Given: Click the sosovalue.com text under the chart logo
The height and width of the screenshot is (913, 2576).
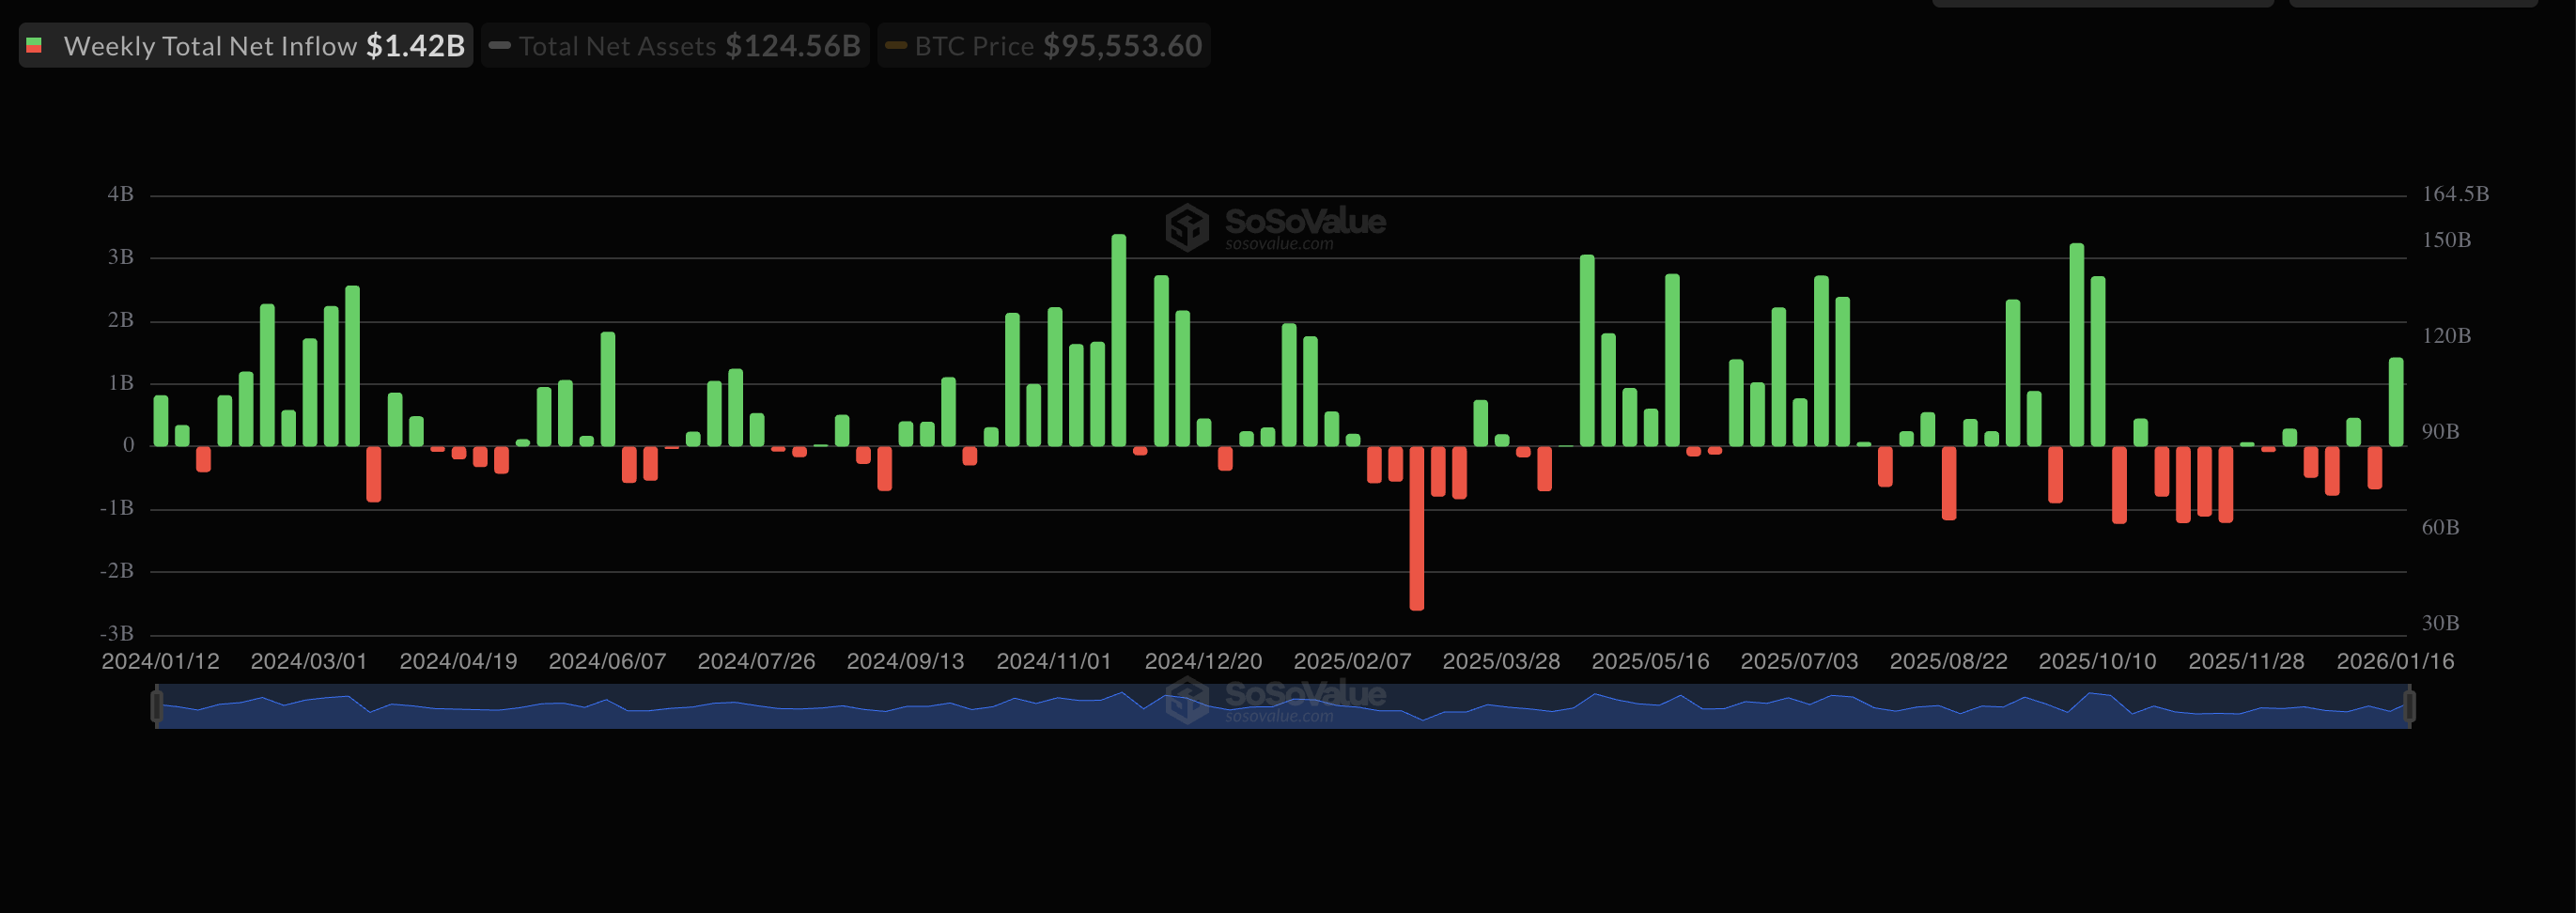Looking at the screenshot, I should (1279, 244).
